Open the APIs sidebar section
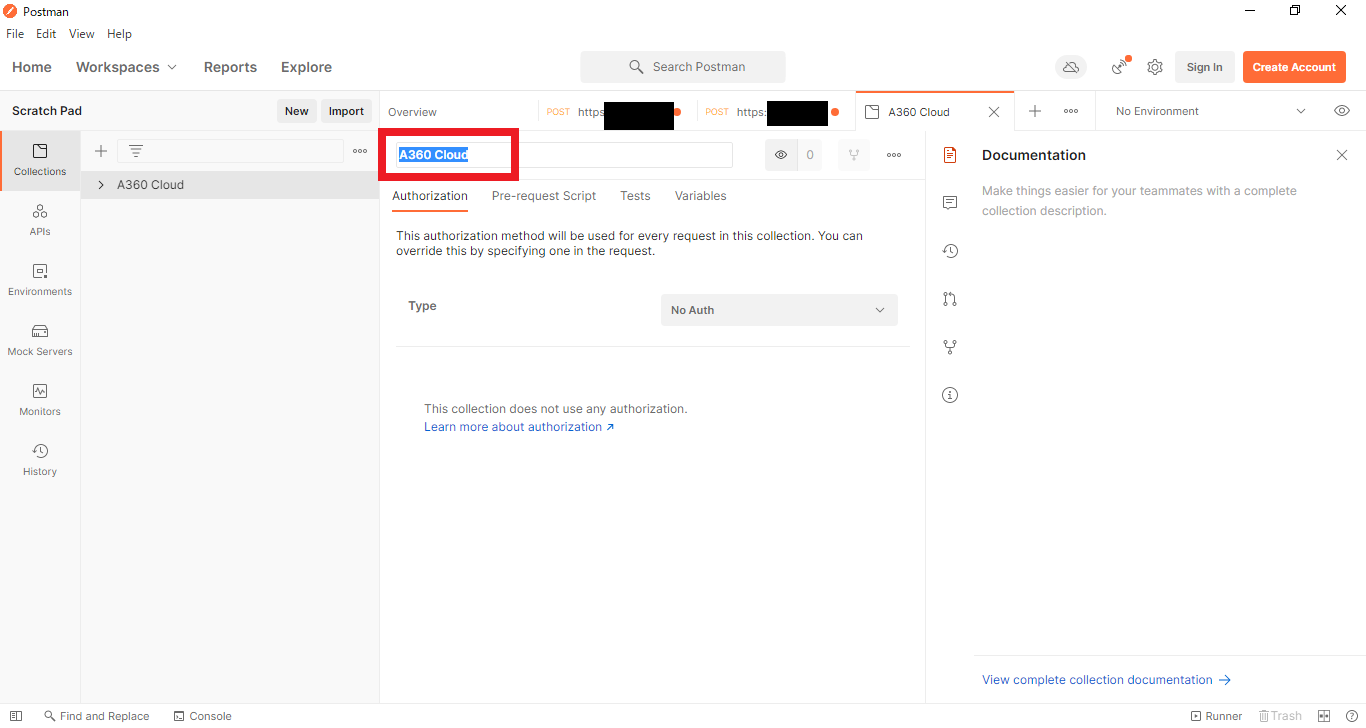The width and height of the screenshot is (1366, 728). (40, 220)
